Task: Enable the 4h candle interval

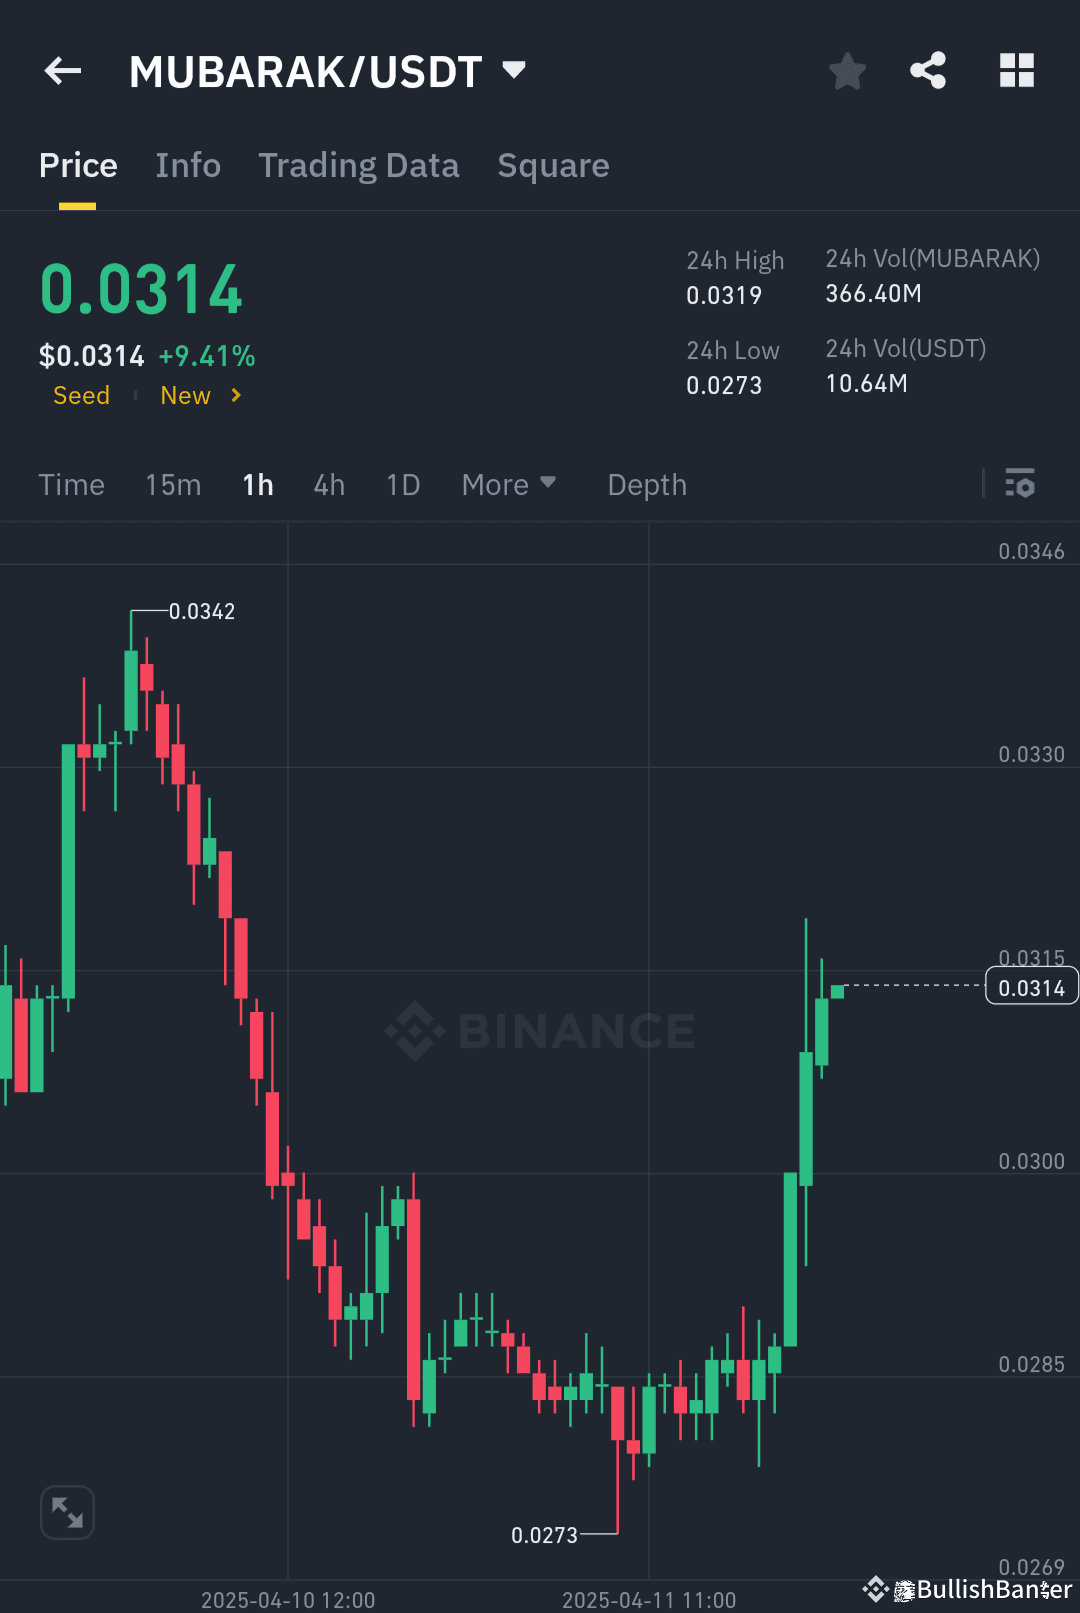Action: tap(328, 484)
